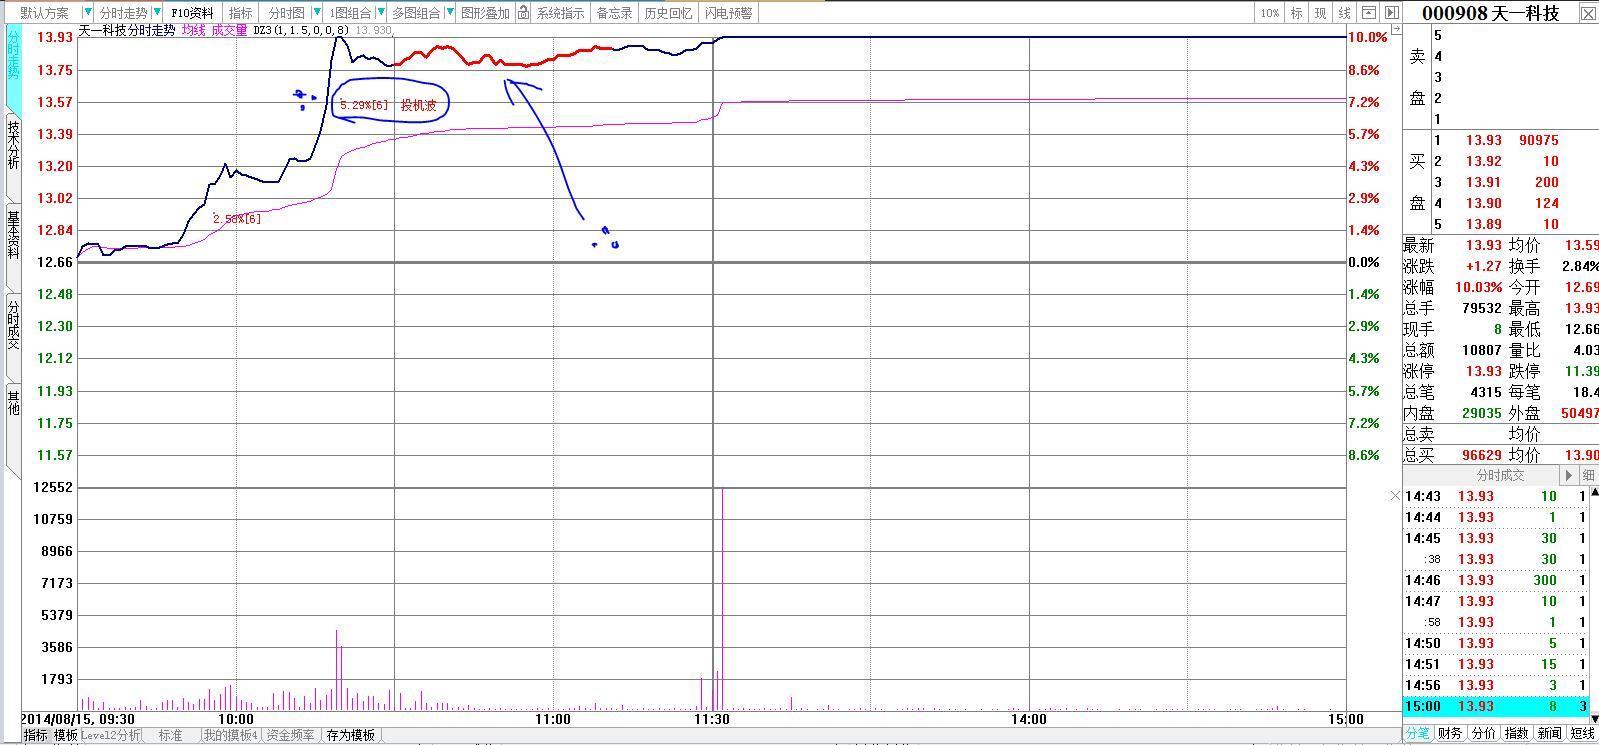
Task: Choose the 1图组合 layout
Action: (x=350, y=13)
